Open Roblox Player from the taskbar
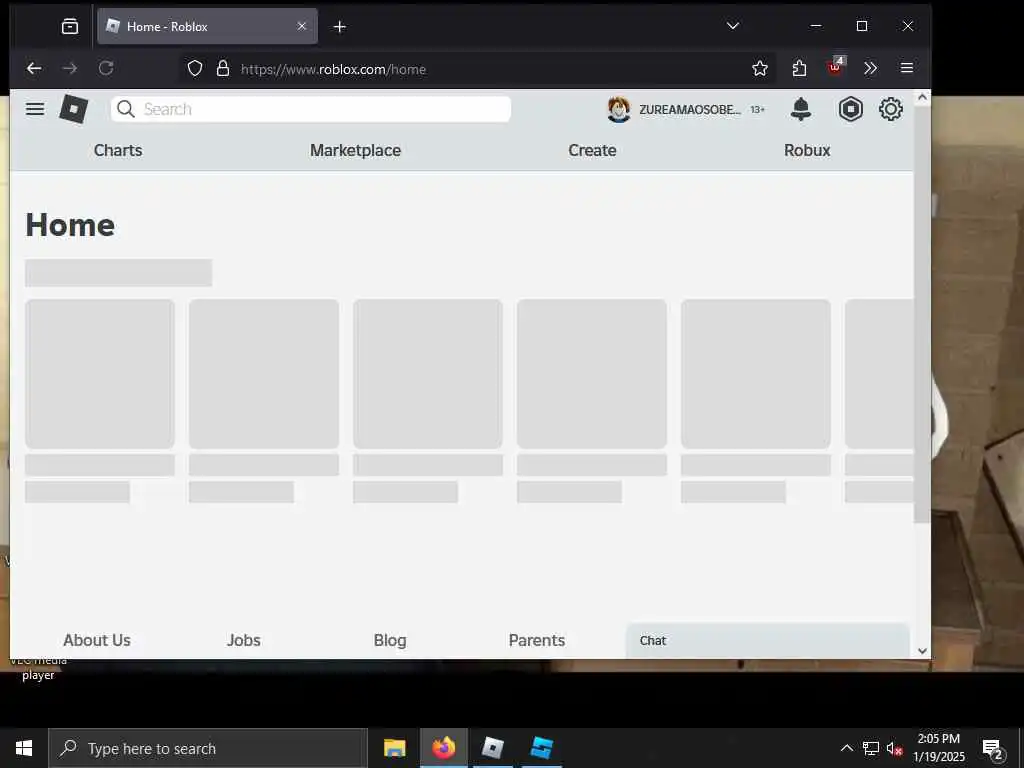The image size is (1024, 768). (492, 748)
